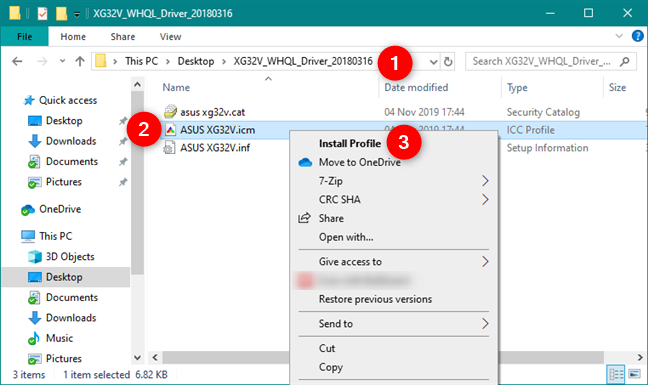Expand the ribbon with the chevron
This screenshot has height=385, width=648.
coord(619,36)
